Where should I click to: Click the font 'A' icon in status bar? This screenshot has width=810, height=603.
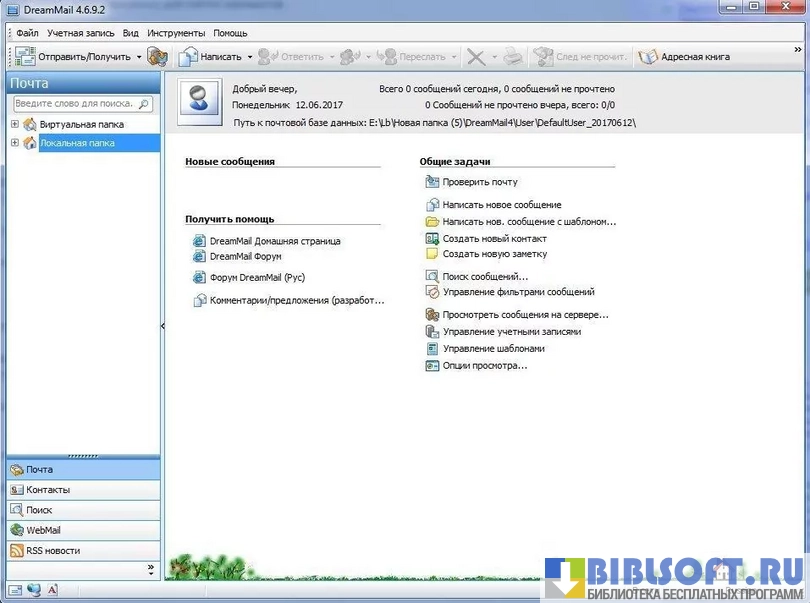[53, 590]
